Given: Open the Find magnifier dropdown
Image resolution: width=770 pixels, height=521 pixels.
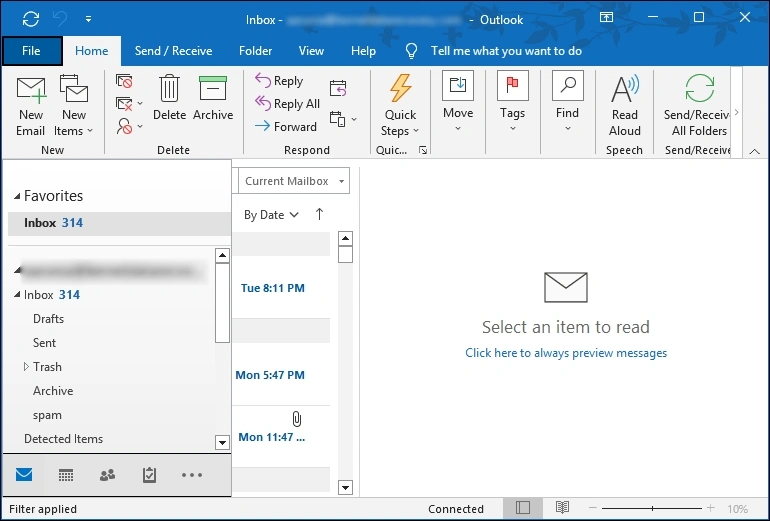Looking at the screenshot, I should 567,102.
